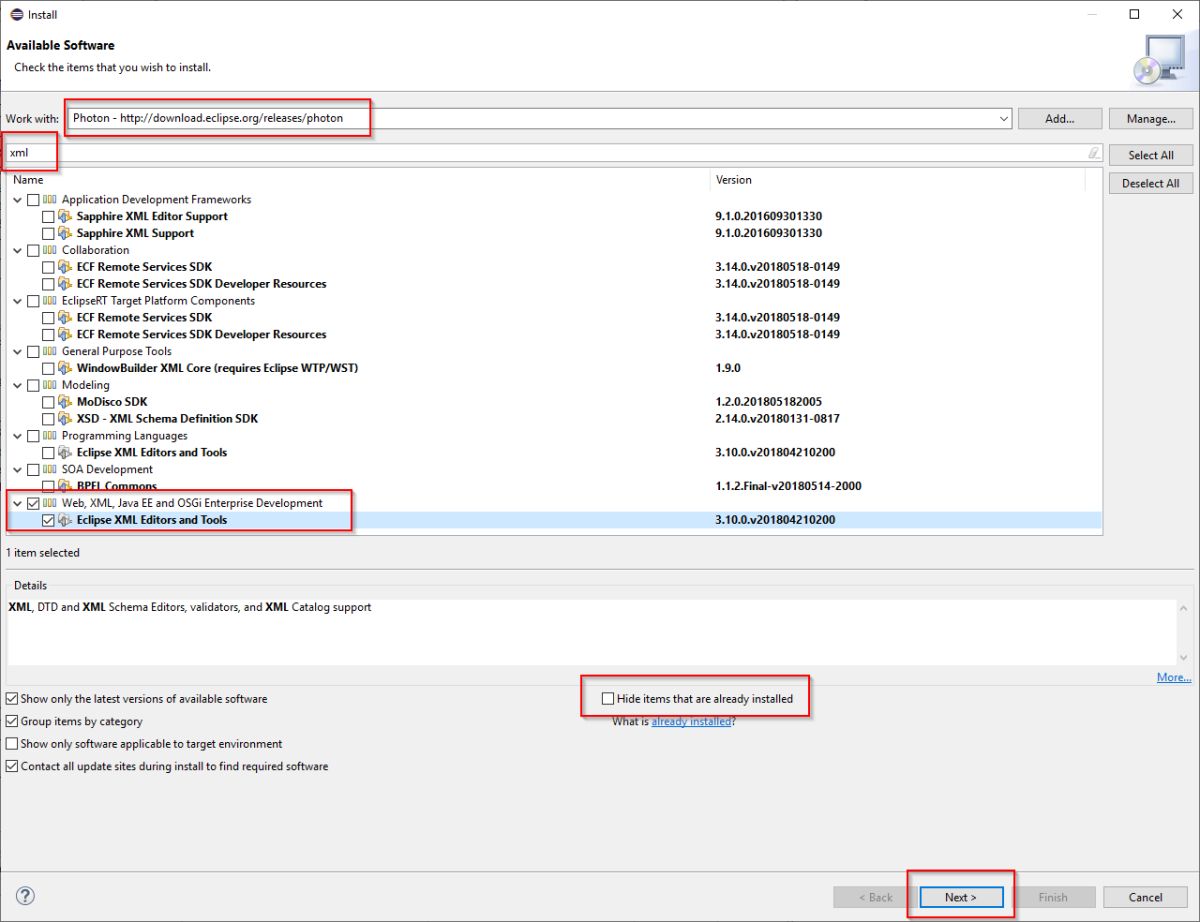Click the Next > button

pos(960,897)
